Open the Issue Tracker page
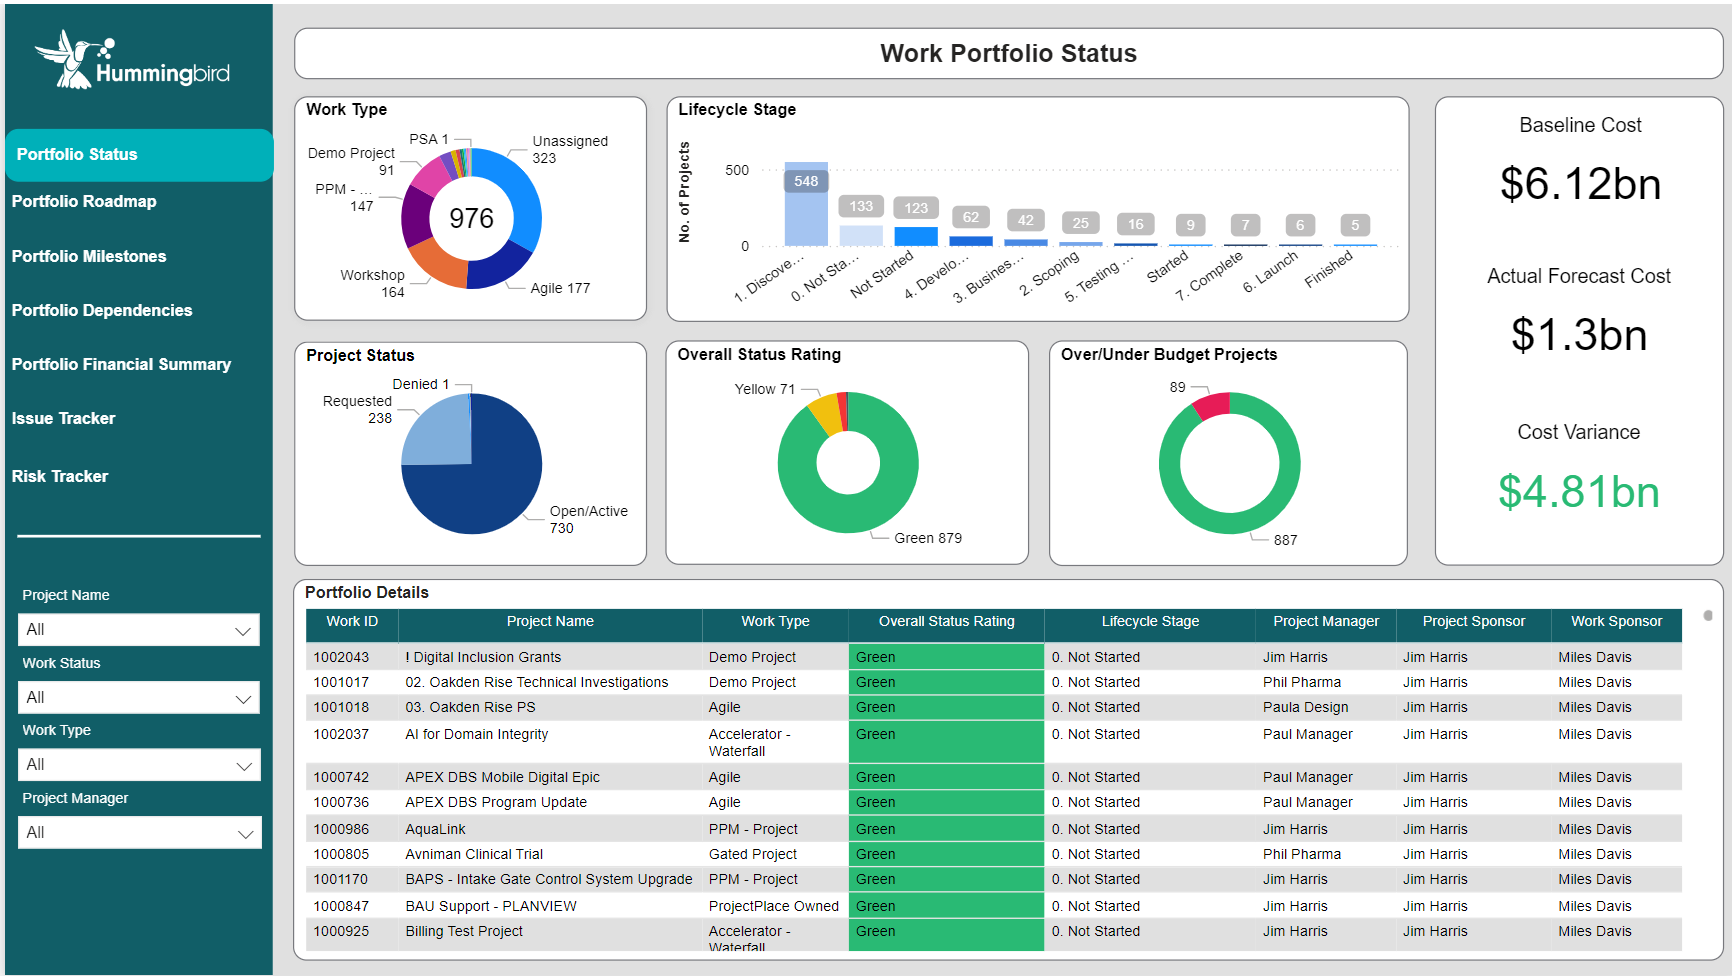The width and height of the screenshot is (1732, 976). pos(63,418)
